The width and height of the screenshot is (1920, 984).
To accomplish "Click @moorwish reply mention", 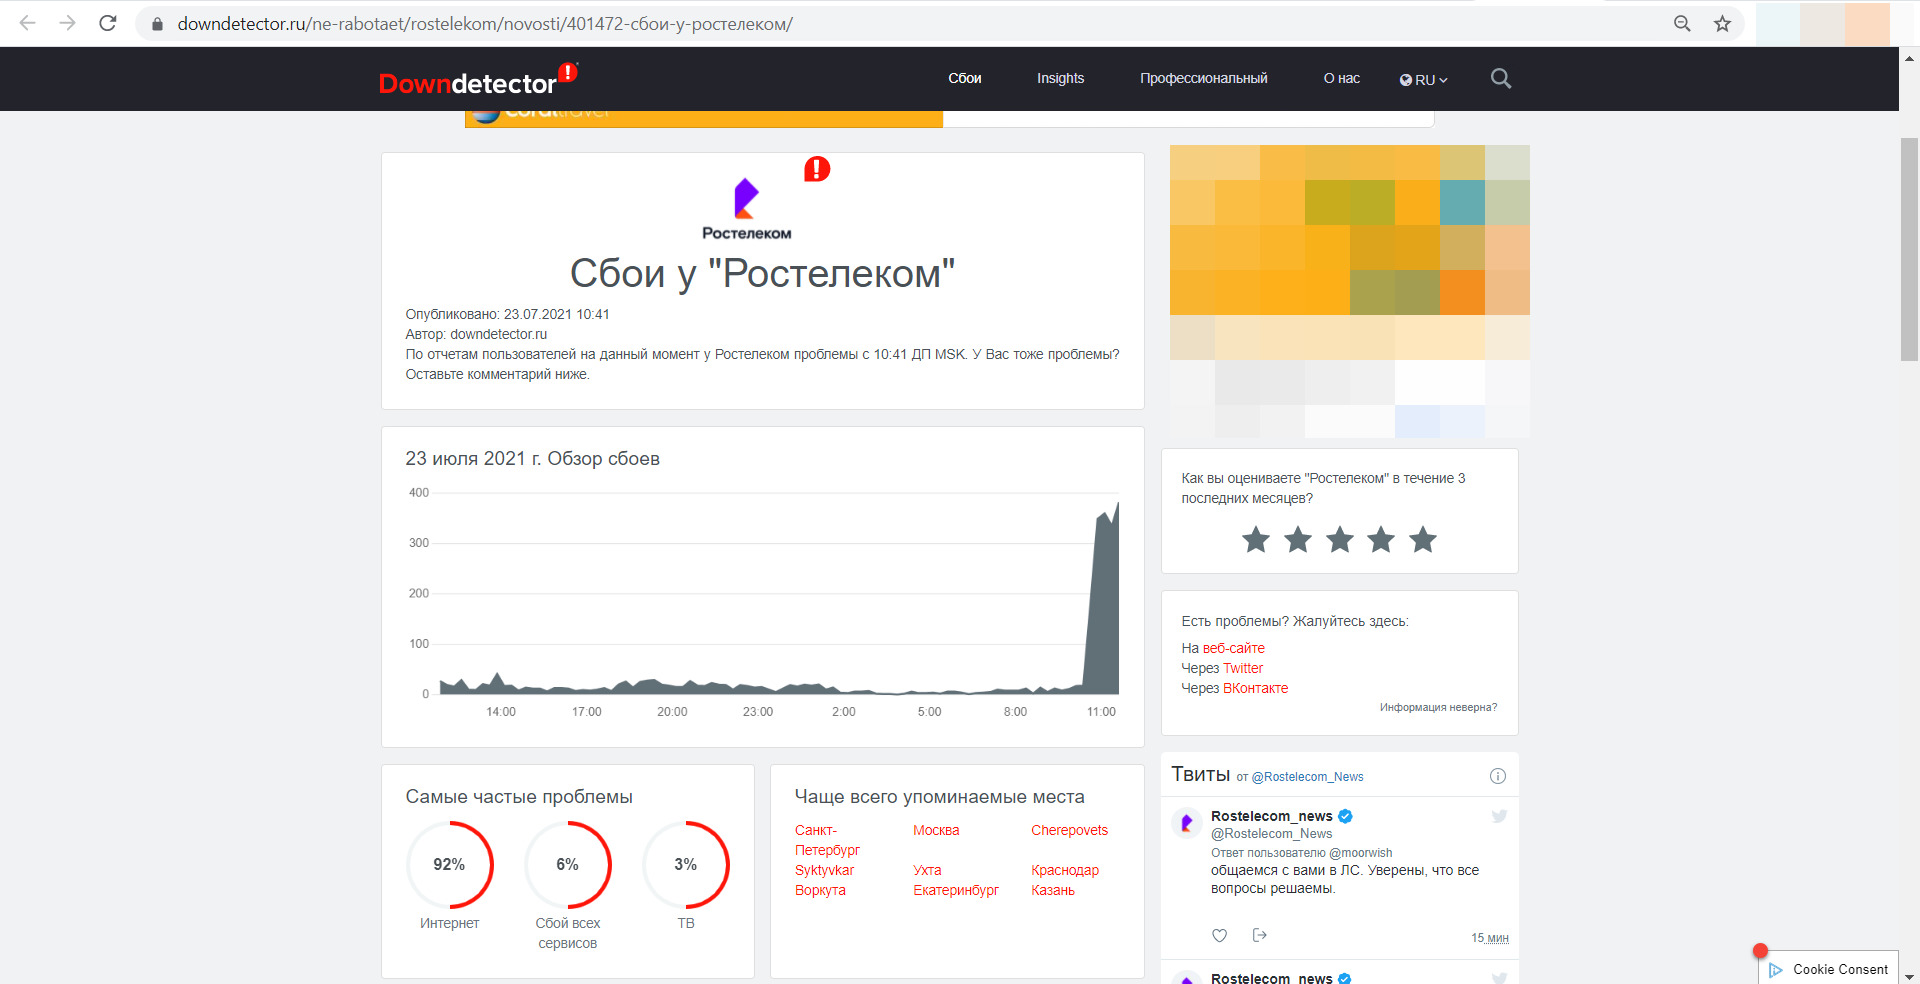I will pos(1360,853).
